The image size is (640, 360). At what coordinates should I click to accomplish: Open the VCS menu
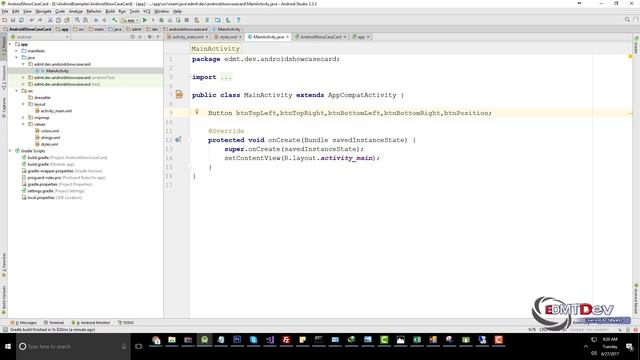pyautogui.click(x=147, y=11)
